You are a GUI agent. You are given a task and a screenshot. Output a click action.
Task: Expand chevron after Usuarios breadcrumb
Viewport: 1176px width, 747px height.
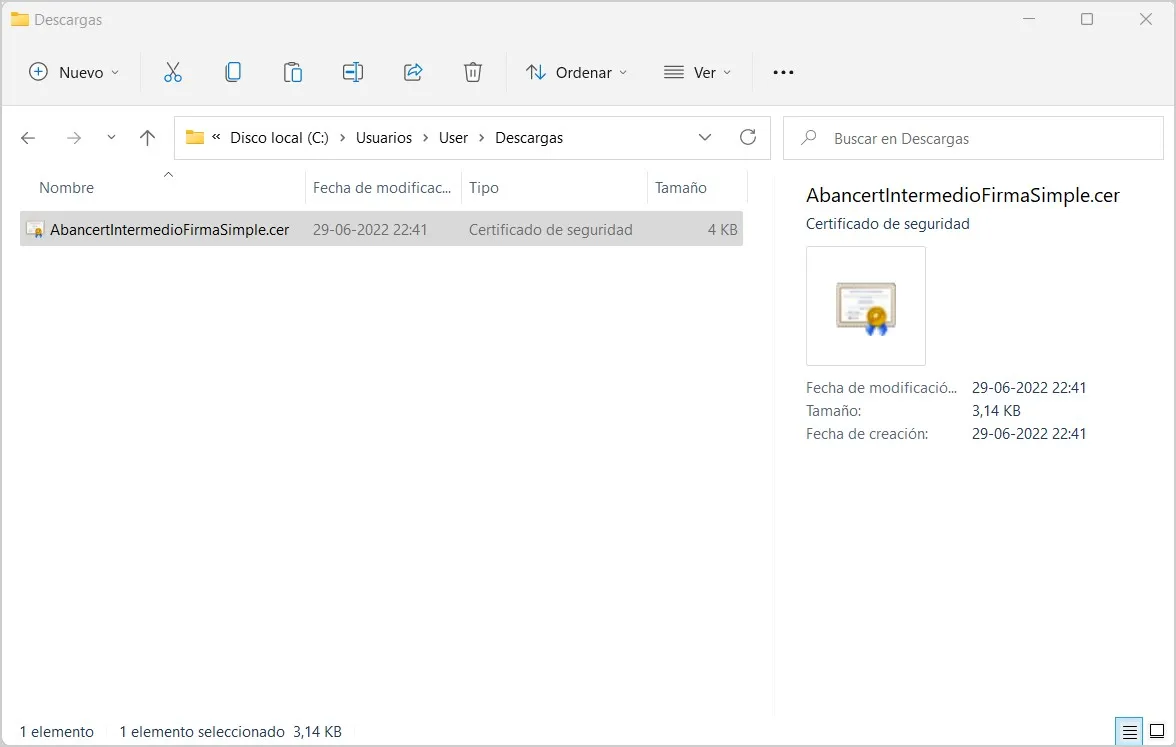coord(425,138)
